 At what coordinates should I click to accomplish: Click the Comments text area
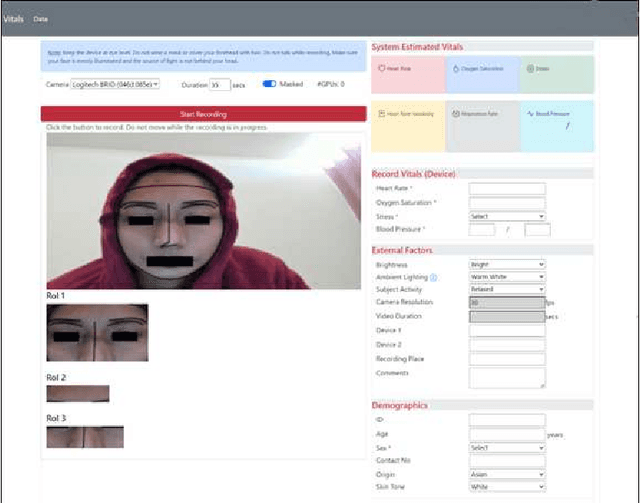pos(507,378)
